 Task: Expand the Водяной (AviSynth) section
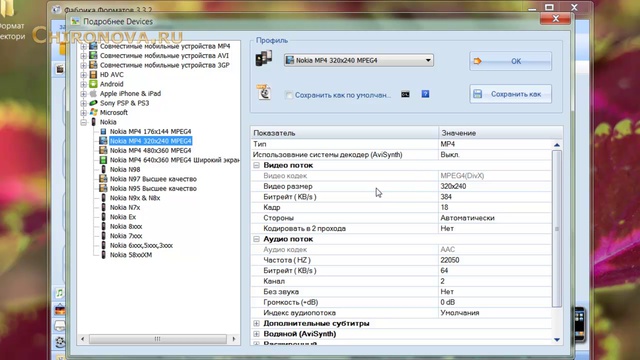tap(256, 334)
